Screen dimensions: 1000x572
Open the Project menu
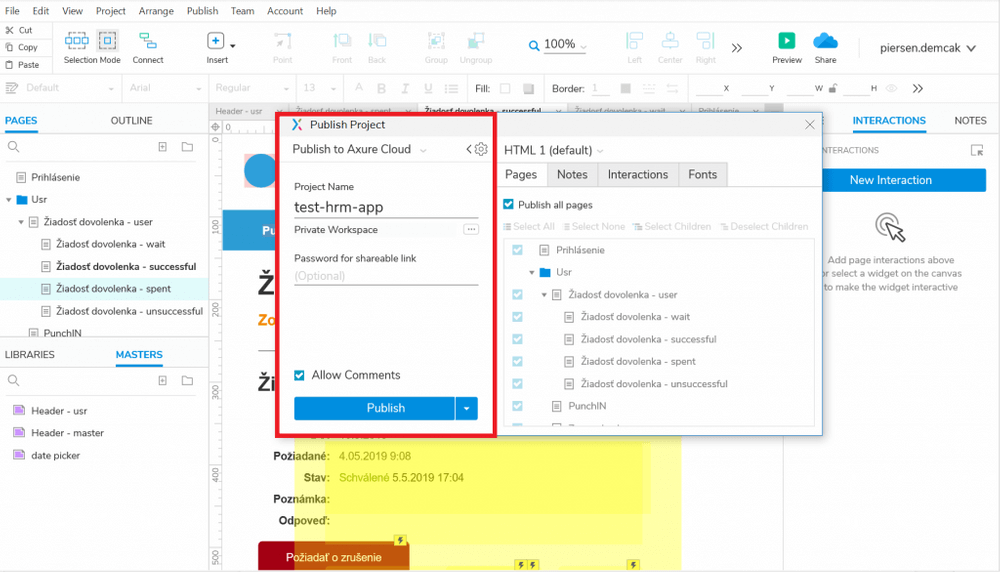click(110, 11)
